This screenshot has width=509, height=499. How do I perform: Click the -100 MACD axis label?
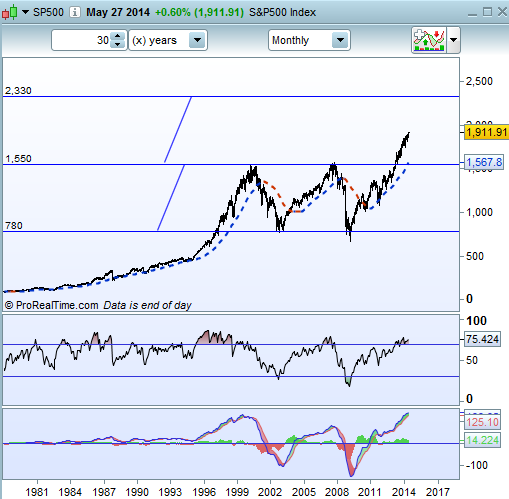pyautogui.click(x=477, y=465)
